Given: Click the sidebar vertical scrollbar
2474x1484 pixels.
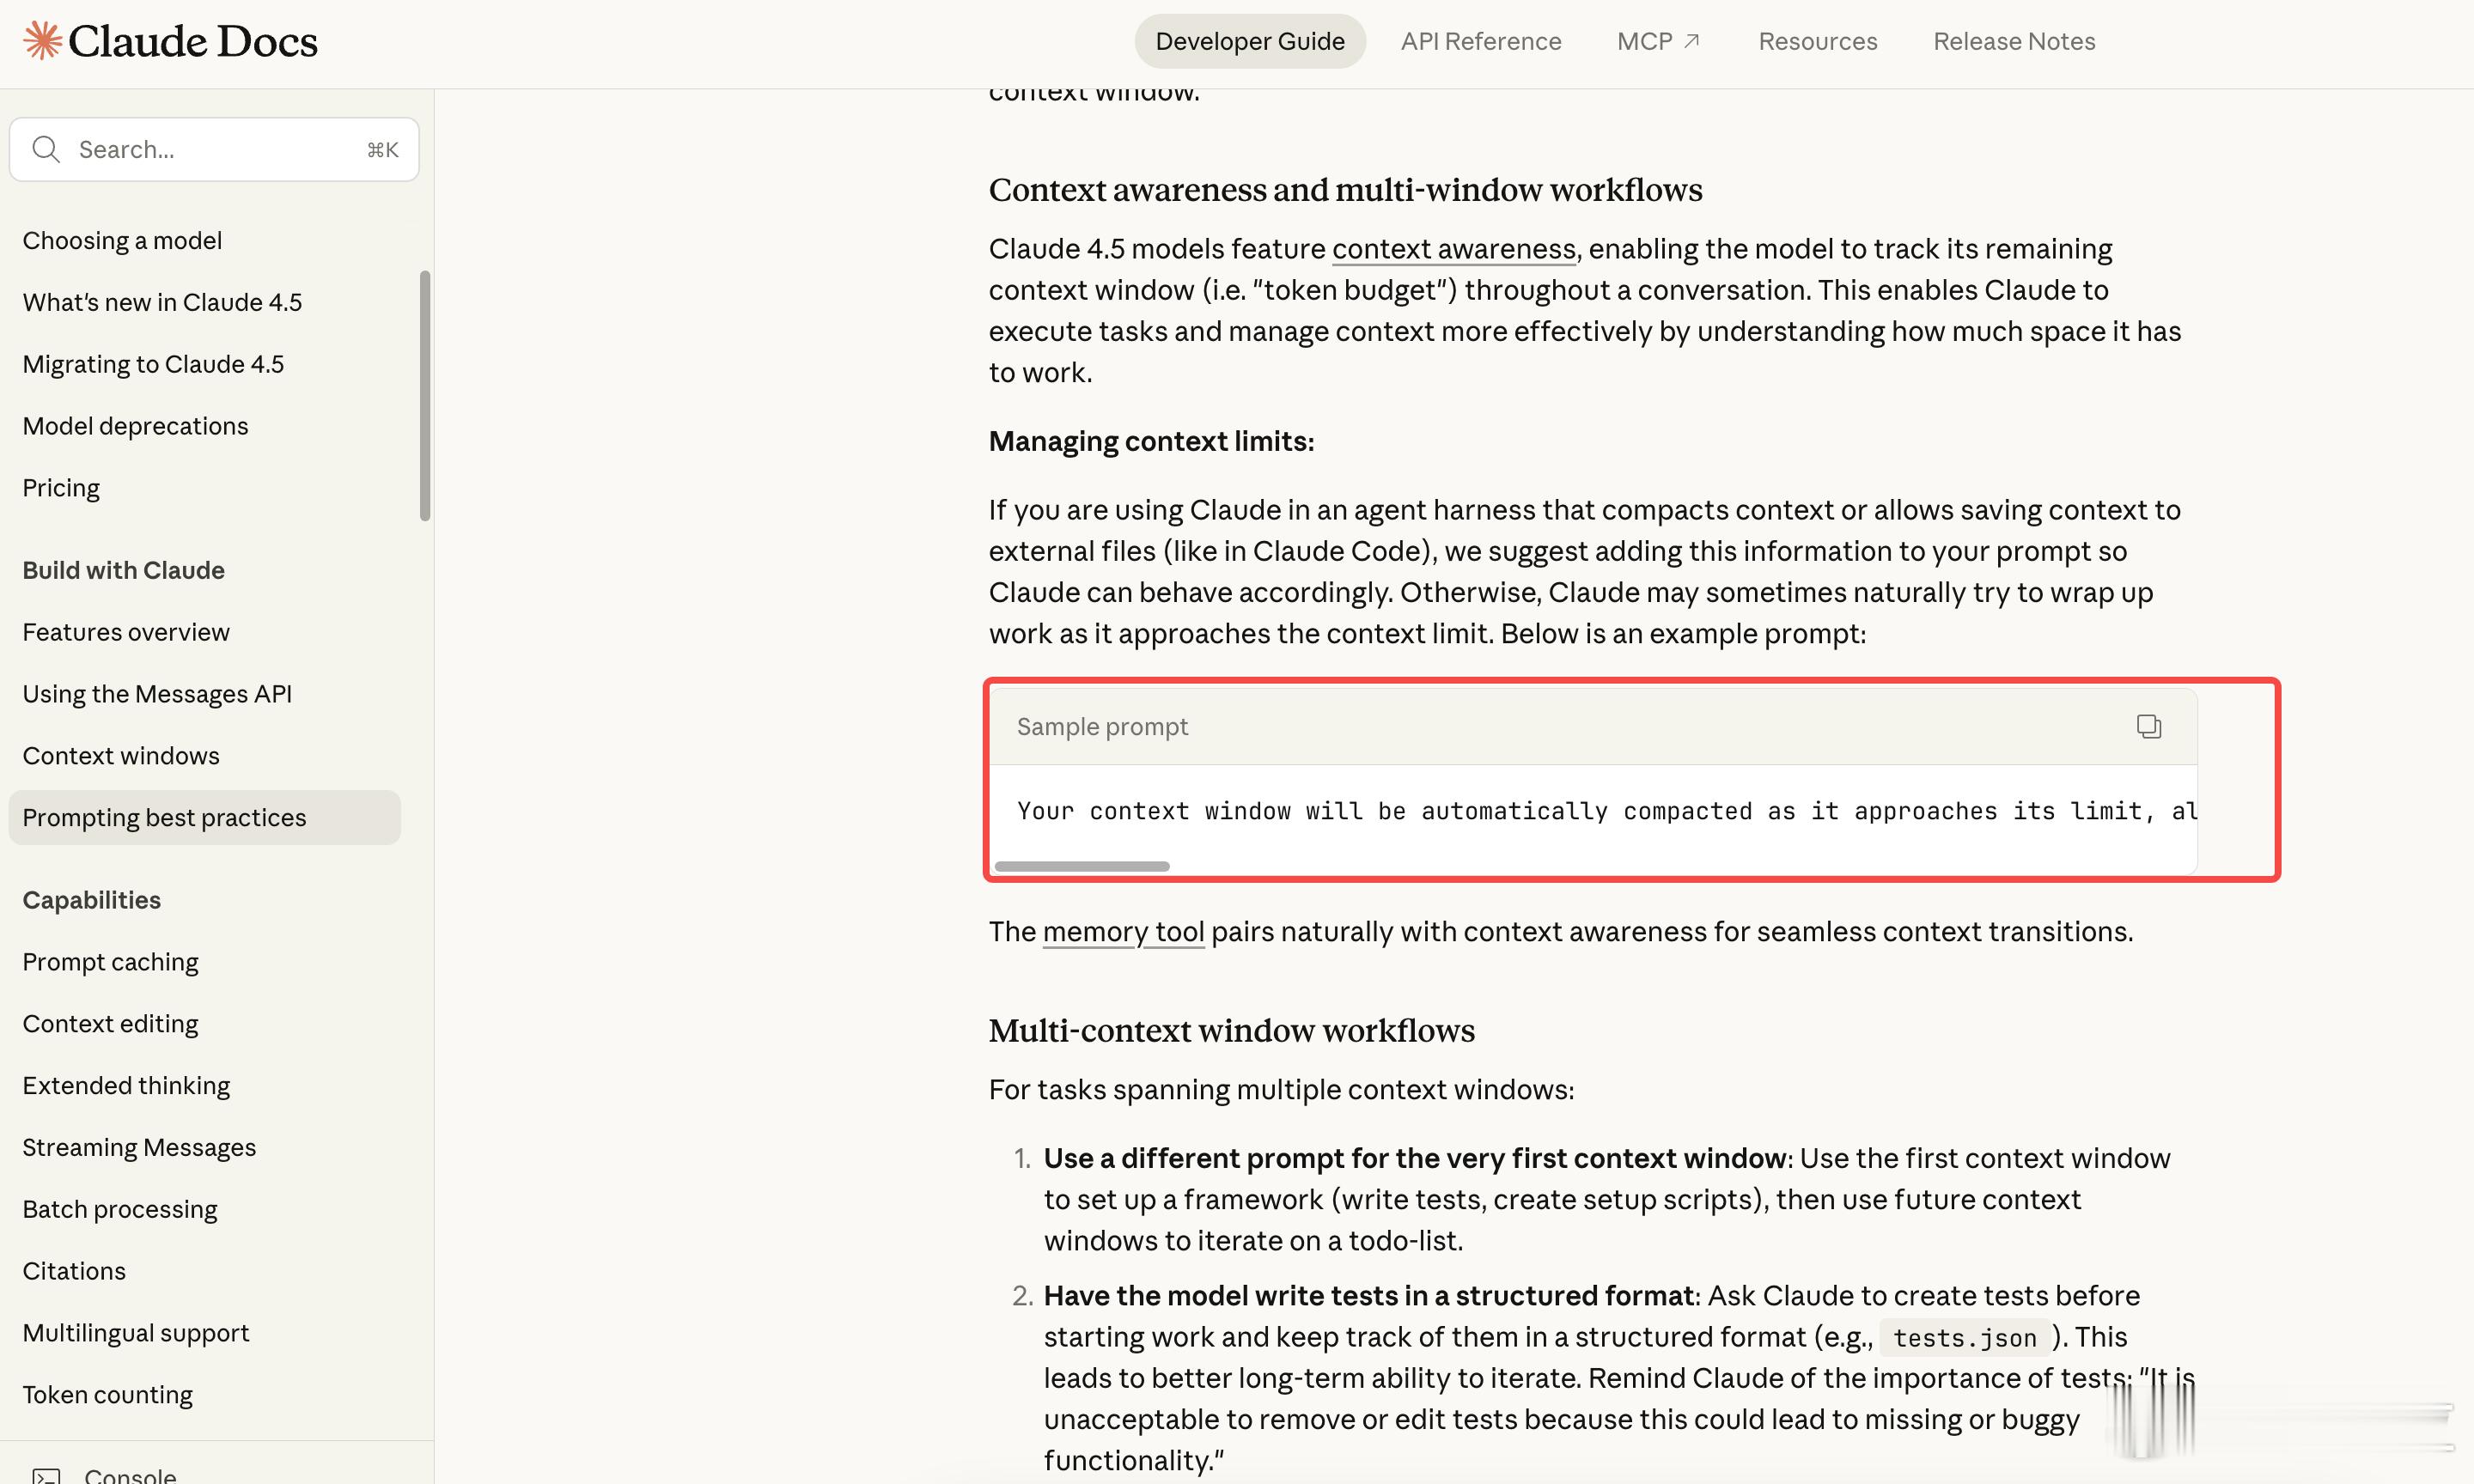Looking at the screenshot, I should coord(425,395).
